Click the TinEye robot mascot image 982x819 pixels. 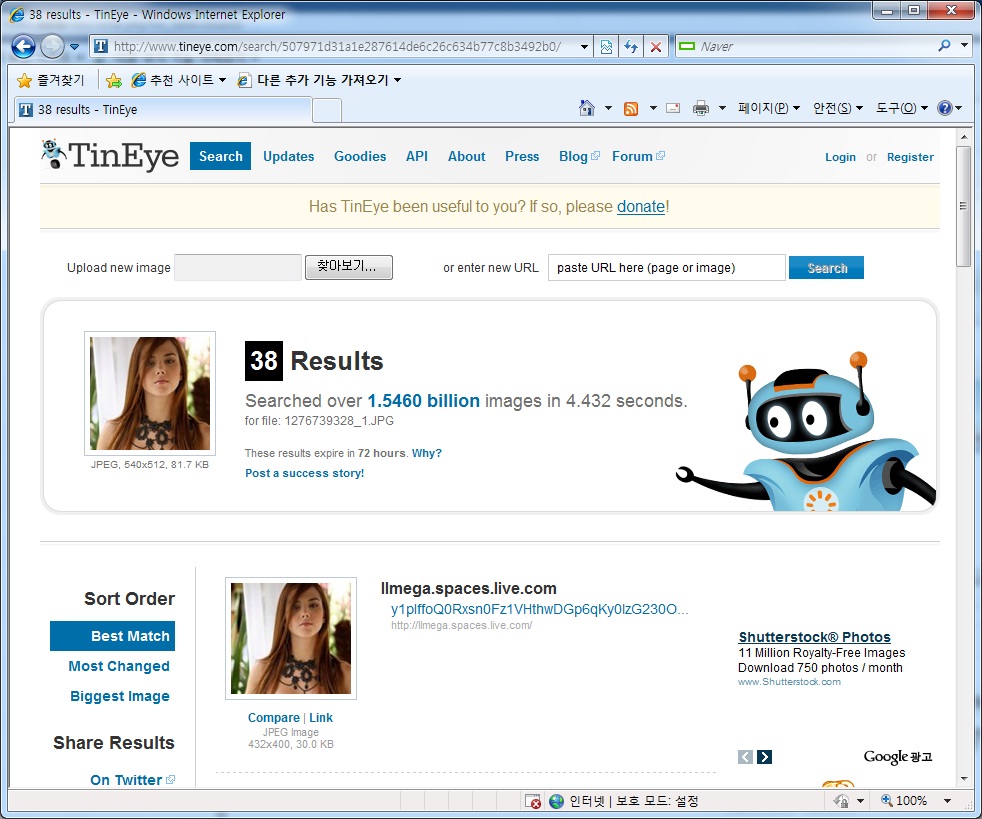point(807,431)
